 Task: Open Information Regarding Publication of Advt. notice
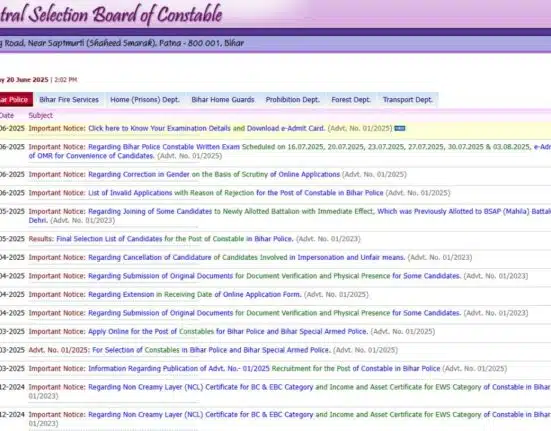pyautogui.click(x=264, y=368)
